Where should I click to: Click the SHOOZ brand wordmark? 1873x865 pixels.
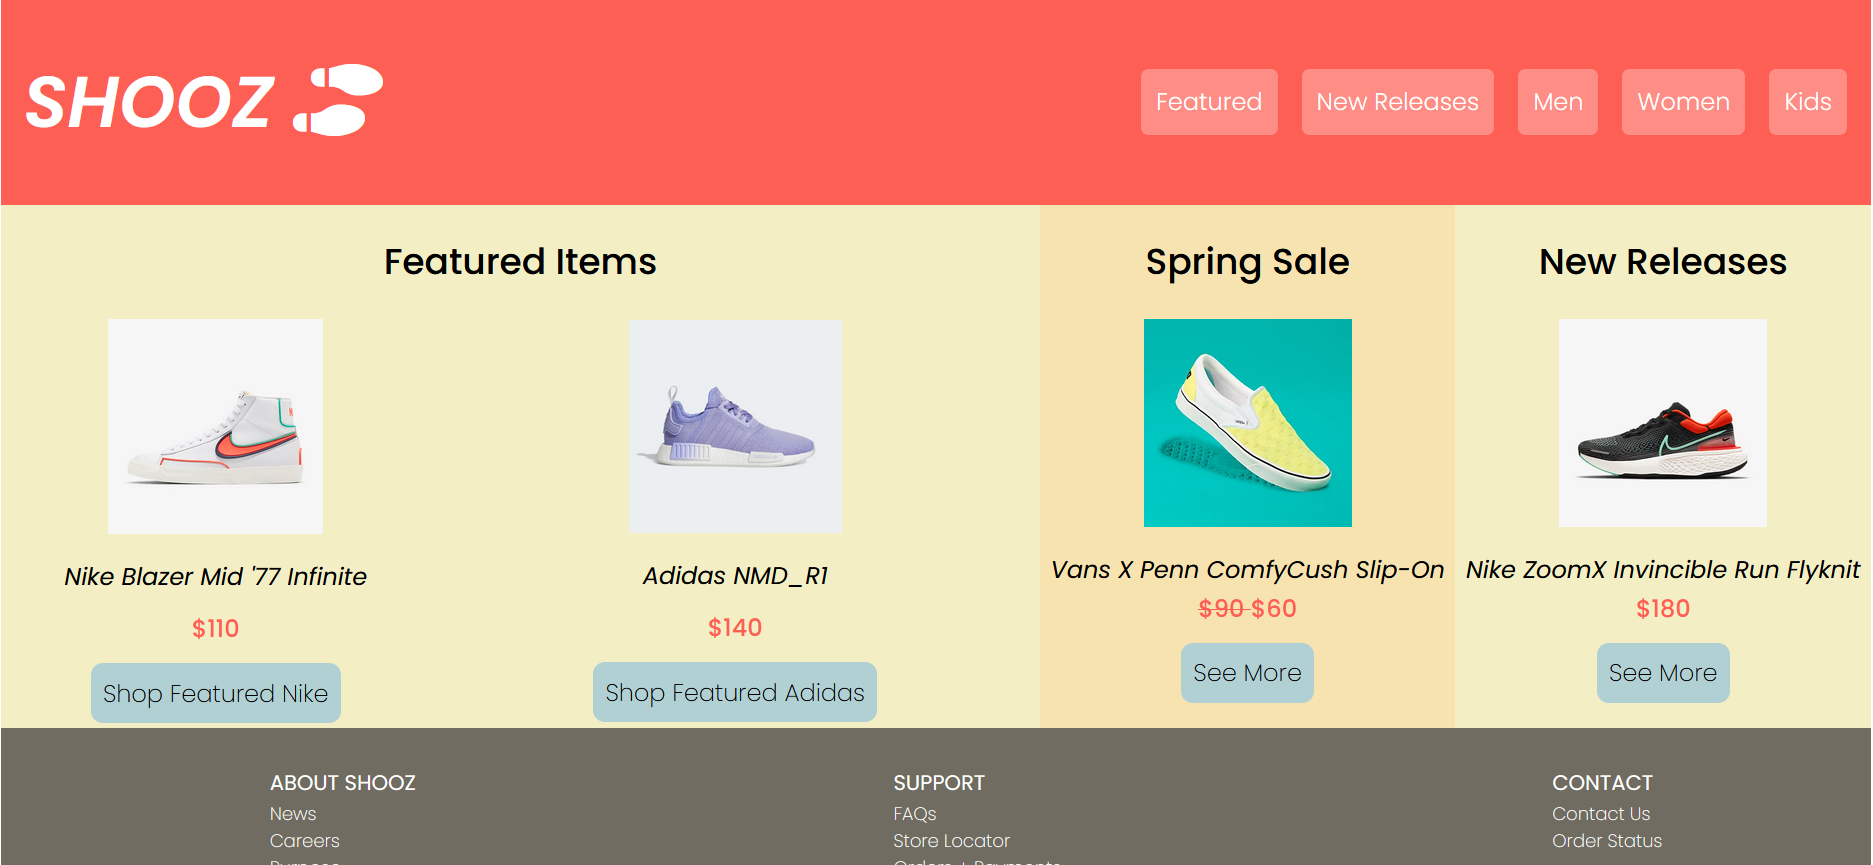(x=150, y=102)
